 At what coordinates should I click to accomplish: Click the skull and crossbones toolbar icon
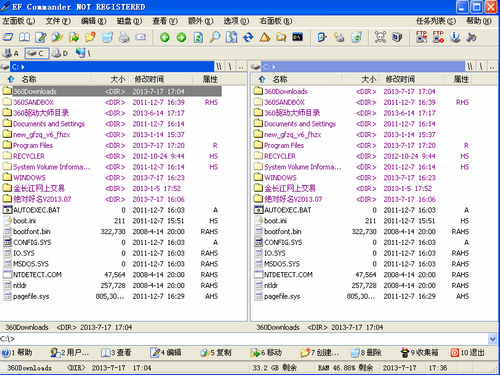click(380, 37)
